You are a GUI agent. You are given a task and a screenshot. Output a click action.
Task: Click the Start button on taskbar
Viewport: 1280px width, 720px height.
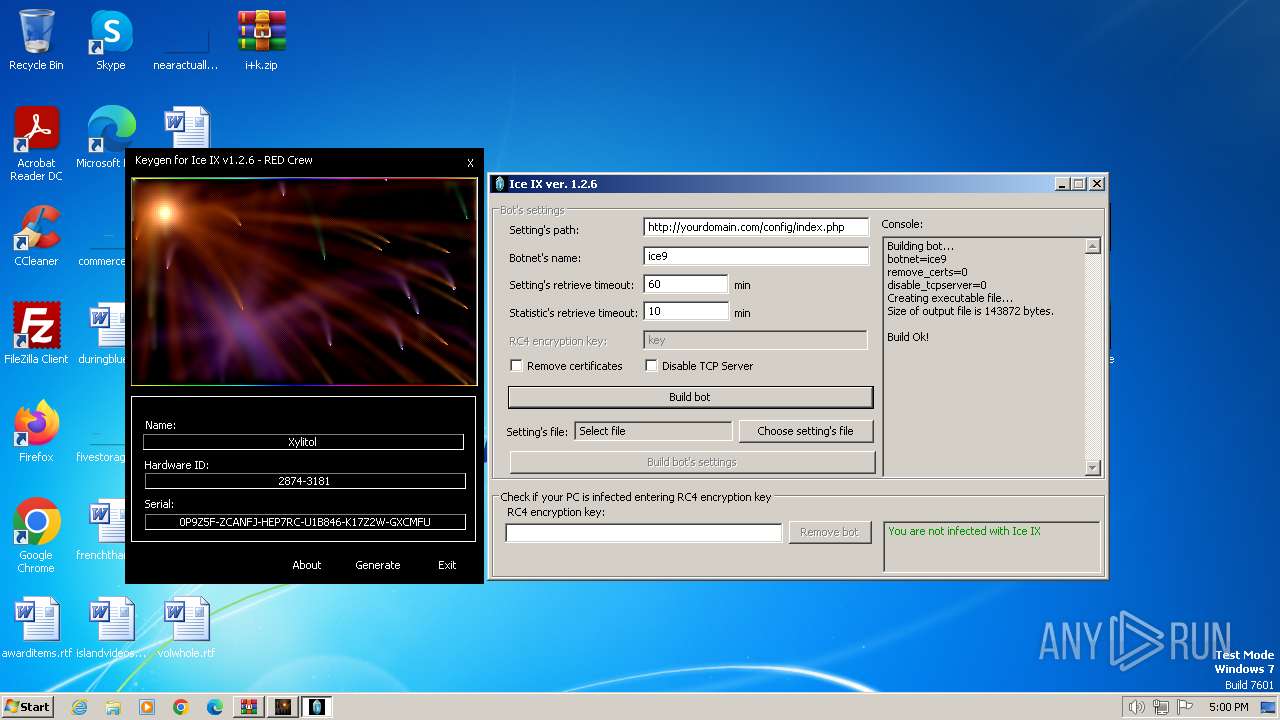pyautogui.click(x=27, y=707)
